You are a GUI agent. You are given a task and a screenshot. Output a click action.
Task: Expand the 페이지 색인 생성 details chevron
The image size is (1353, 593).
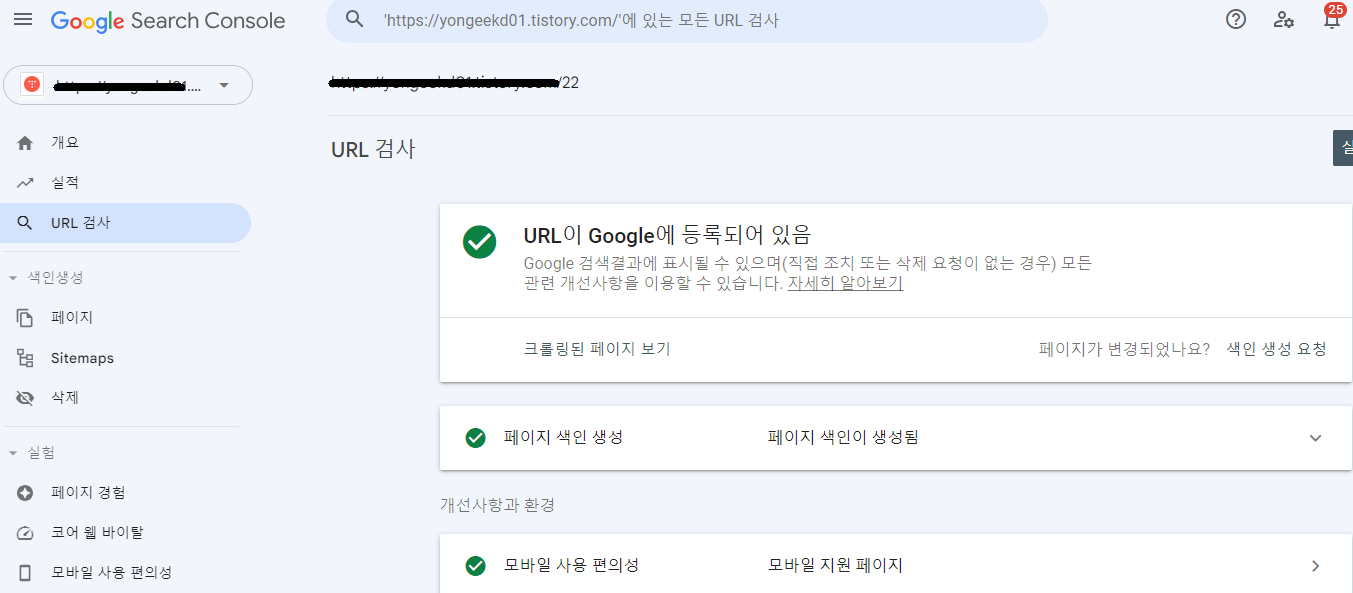tap(1316, 438)
